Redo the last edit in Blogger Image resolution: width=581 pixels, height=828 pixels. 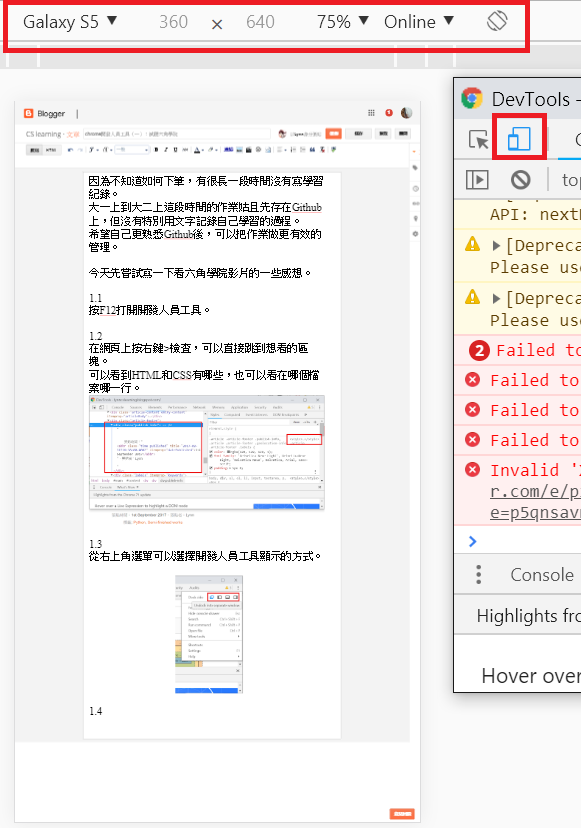pos(79,149)
